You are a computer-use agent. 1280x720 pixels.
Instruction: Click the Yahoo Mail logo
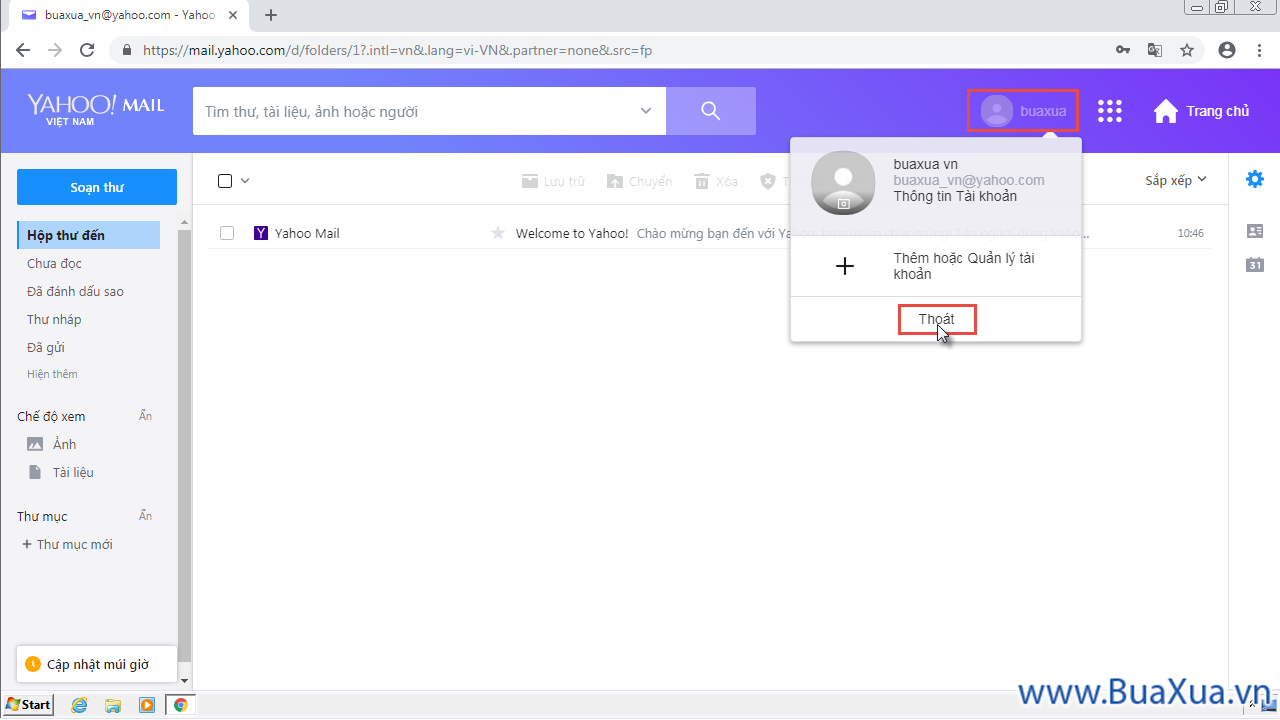[96, 109]
